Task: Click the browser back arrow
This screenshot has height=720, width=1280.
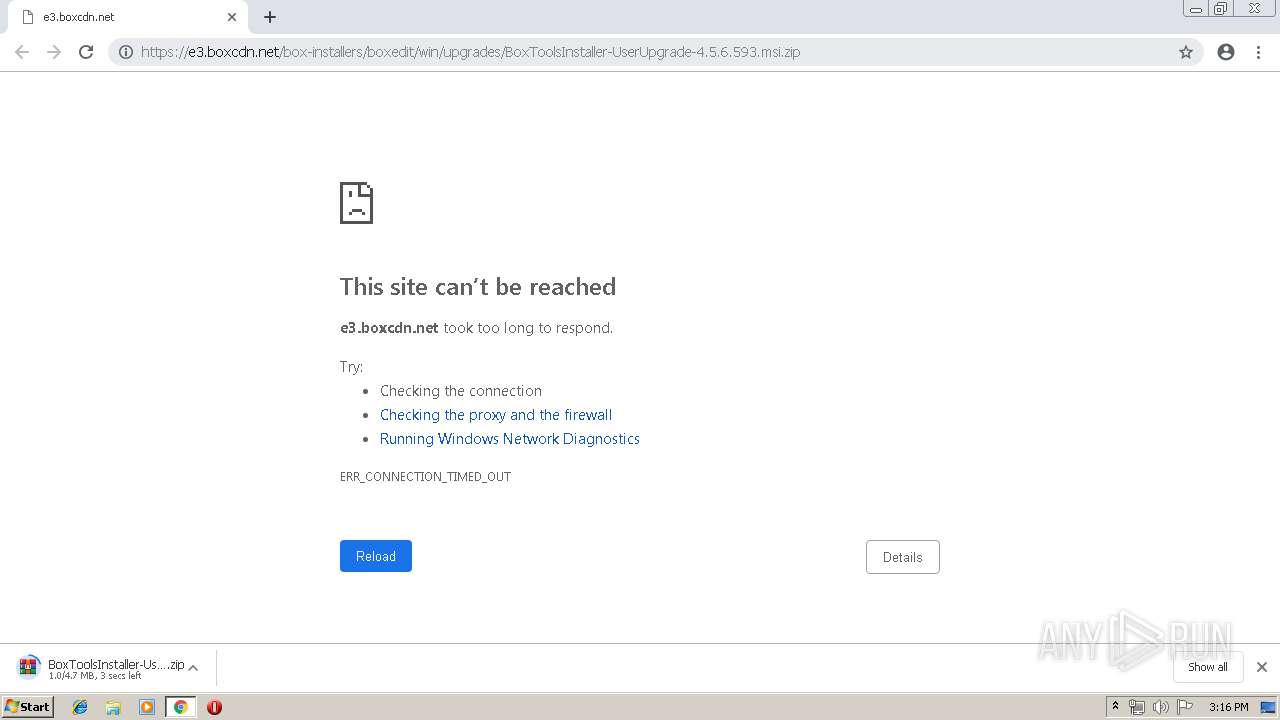Action: point(22,52)
